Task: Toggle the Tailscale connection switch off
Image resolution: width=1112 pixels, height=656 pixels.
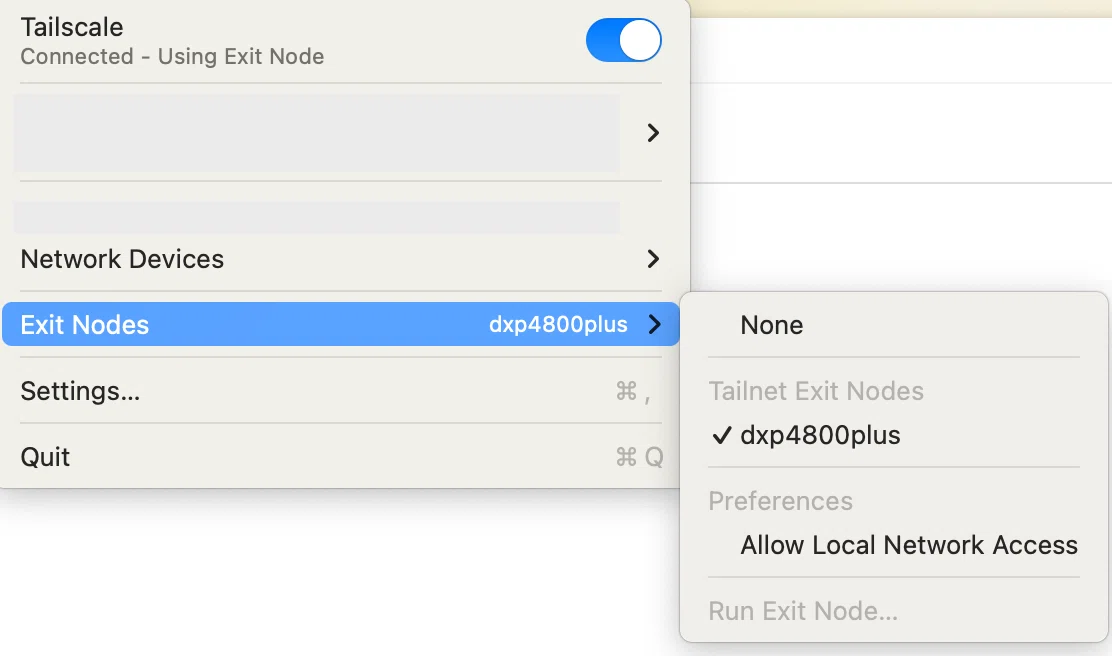Action: [623, 40]
